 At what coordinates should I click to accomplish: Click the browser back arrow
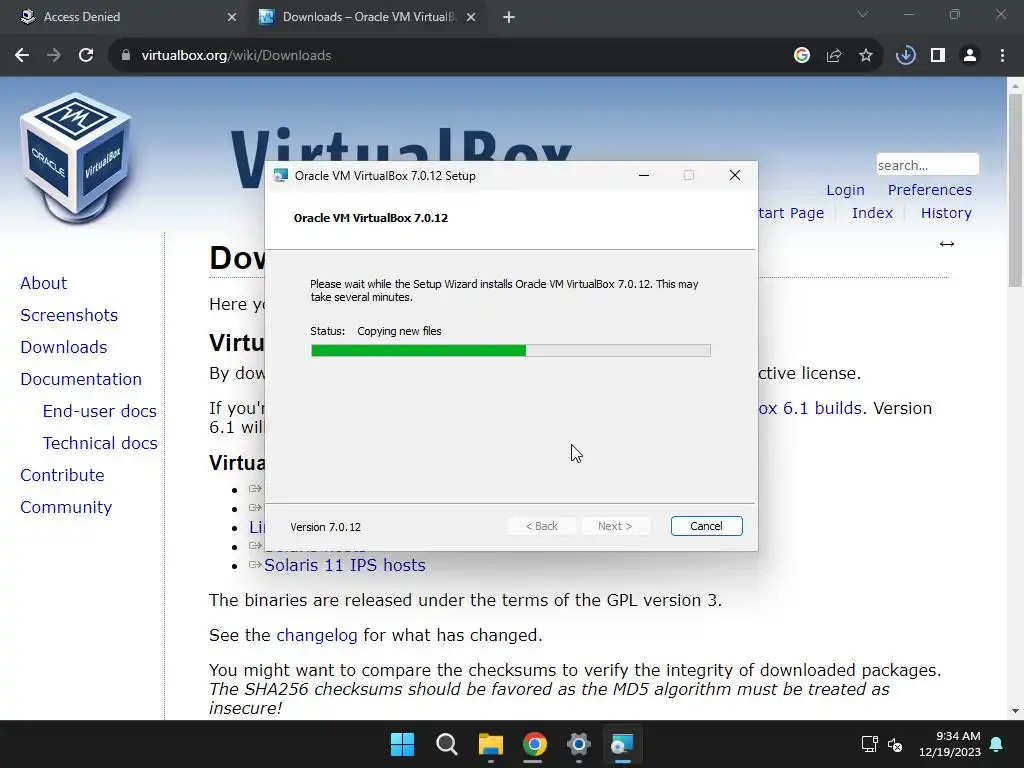click(22, 56)
